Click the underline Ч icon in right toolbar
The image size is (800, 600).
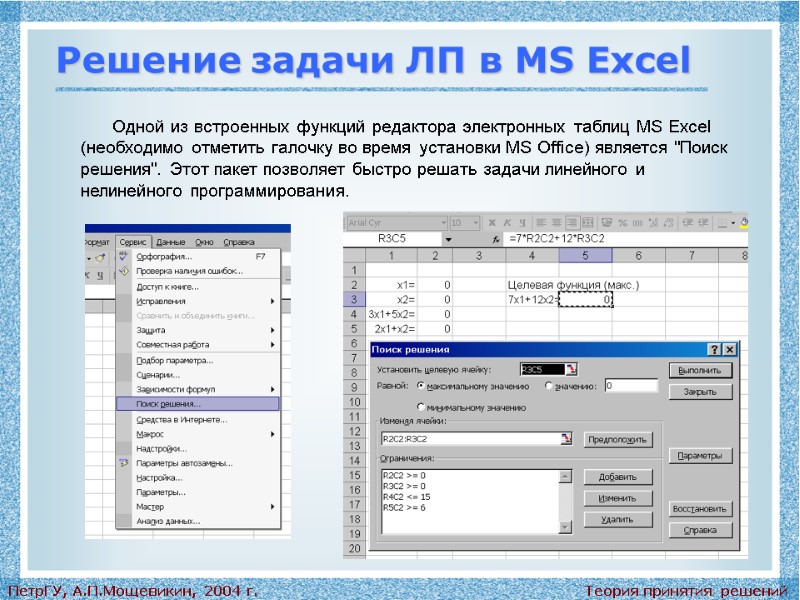coord(522,222)
